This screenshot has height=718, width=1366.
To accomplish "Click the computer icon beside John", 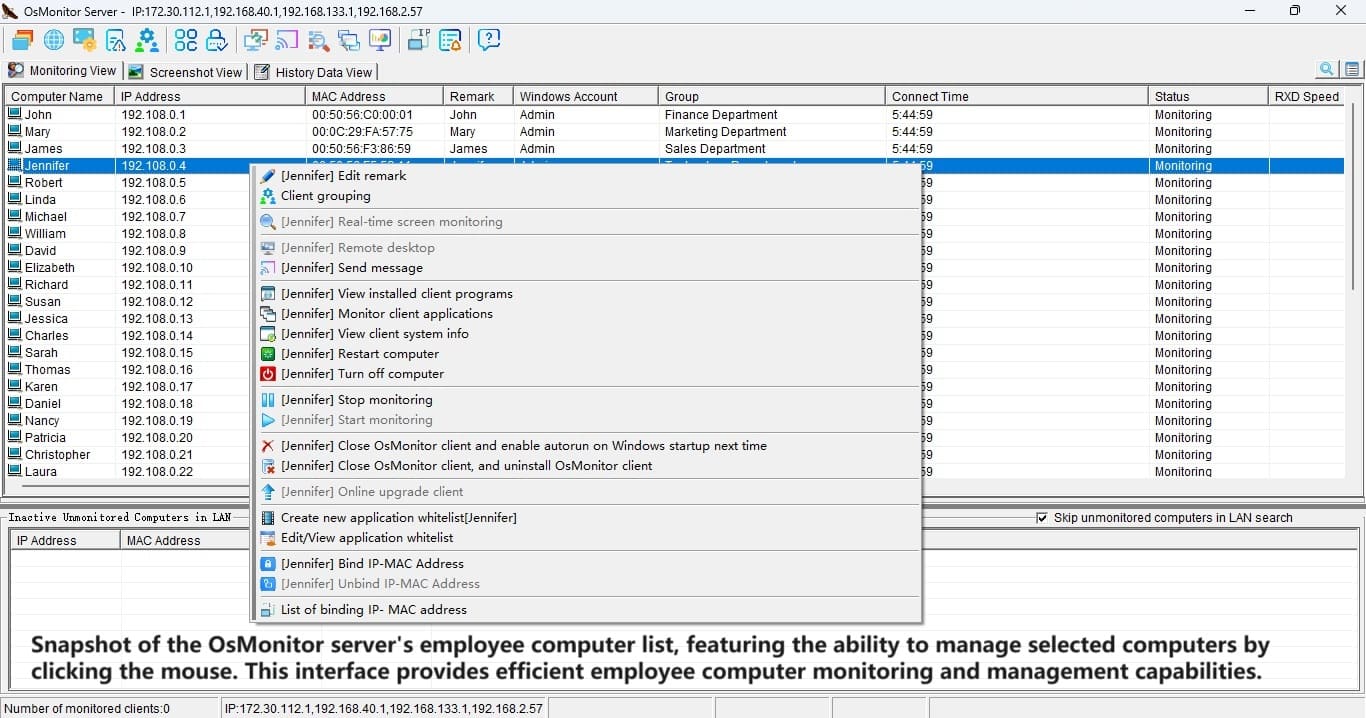I will pyautogui.click(x=15, y=114).
